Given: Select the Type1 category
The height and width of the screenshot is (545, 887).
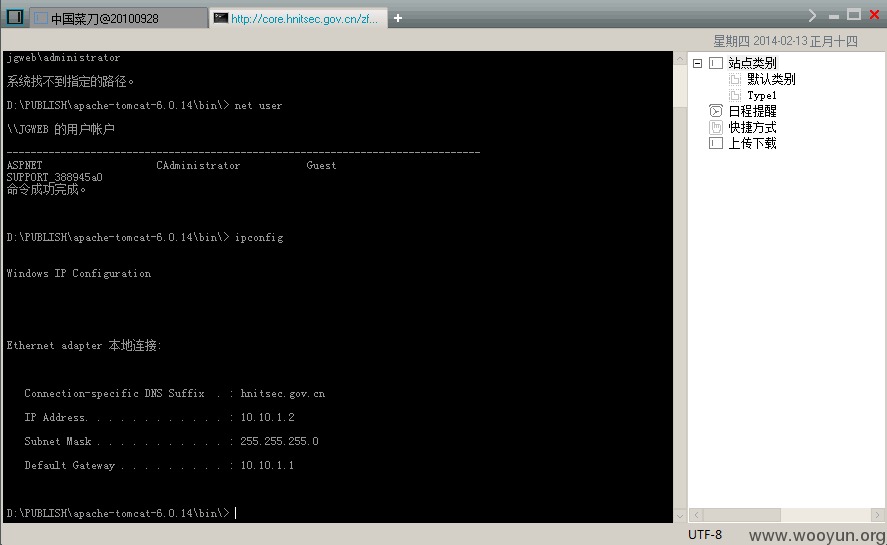Looking at the screenshot, I should coord(761,95).
